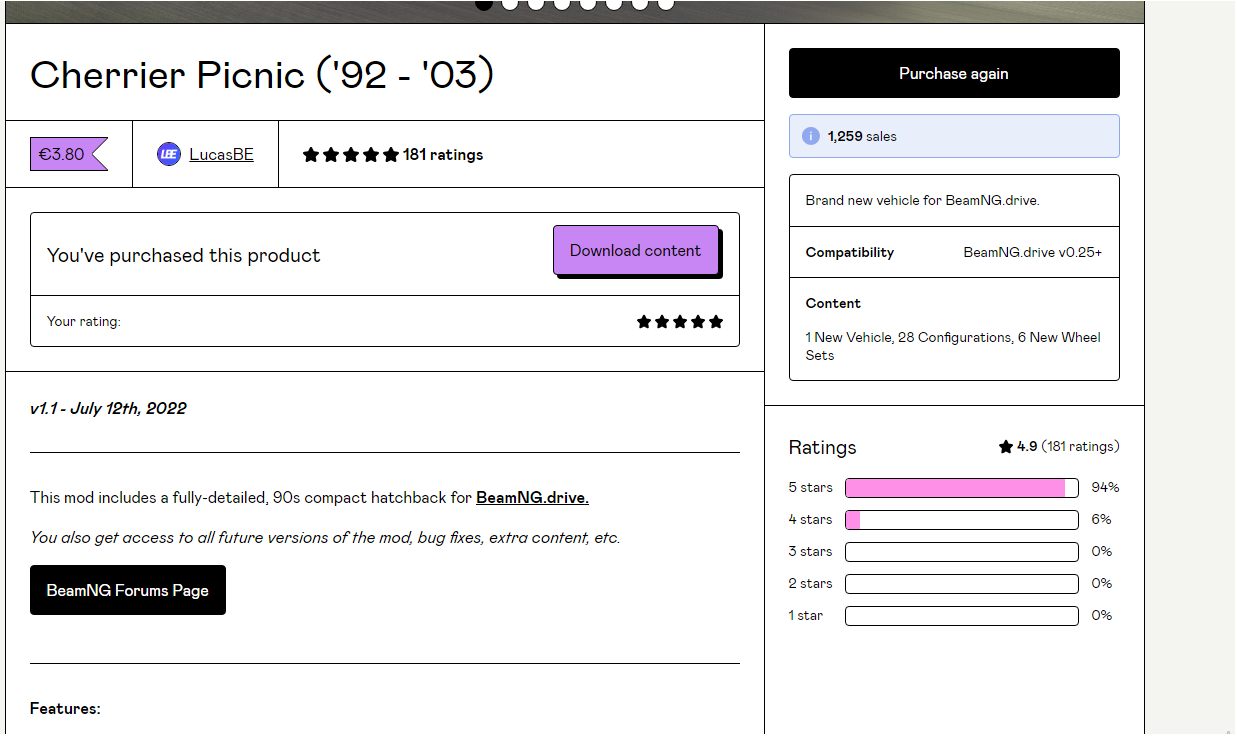The width and height of the screenshot is (1237, 737).
Task: Set your rating to three stars
Action: coord(680,322)
